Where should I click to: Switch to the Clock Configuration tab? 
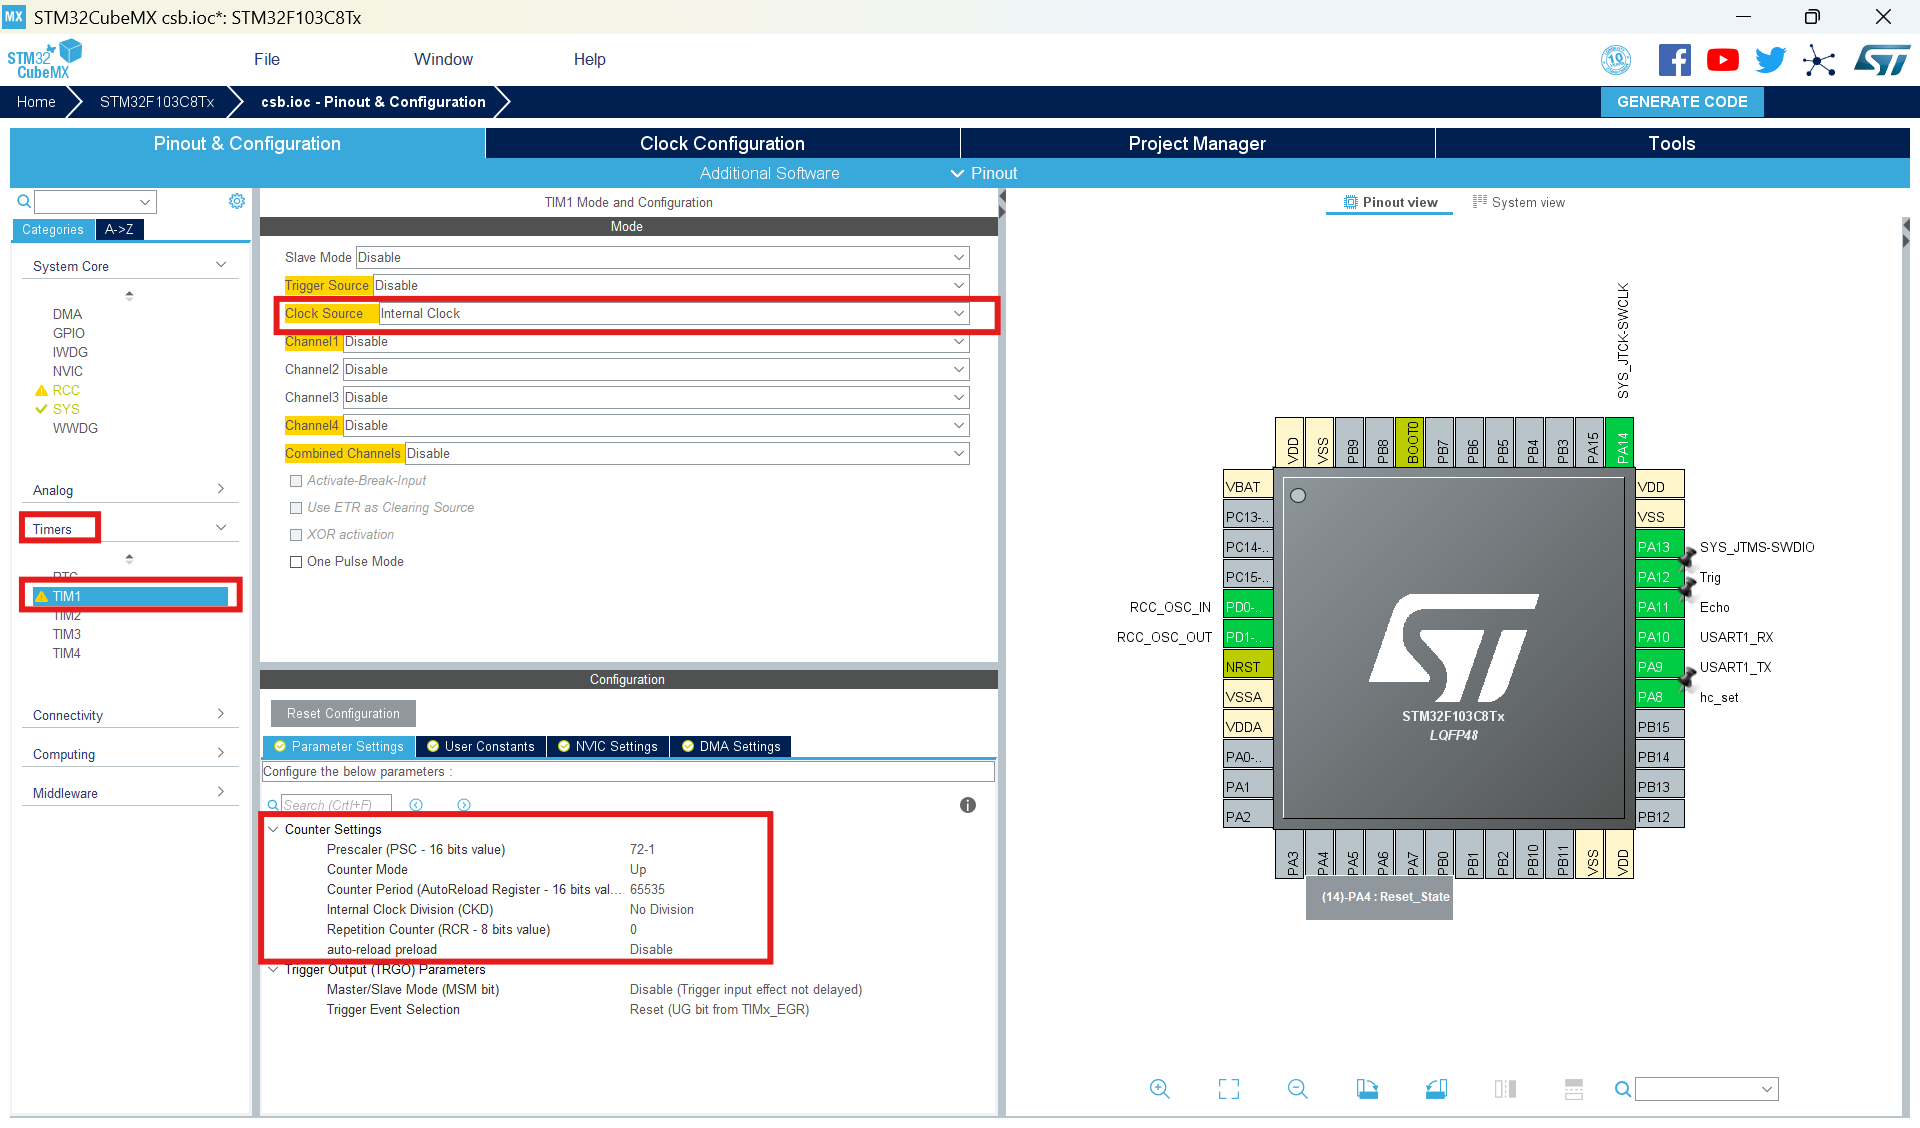[x=722, y=143]
